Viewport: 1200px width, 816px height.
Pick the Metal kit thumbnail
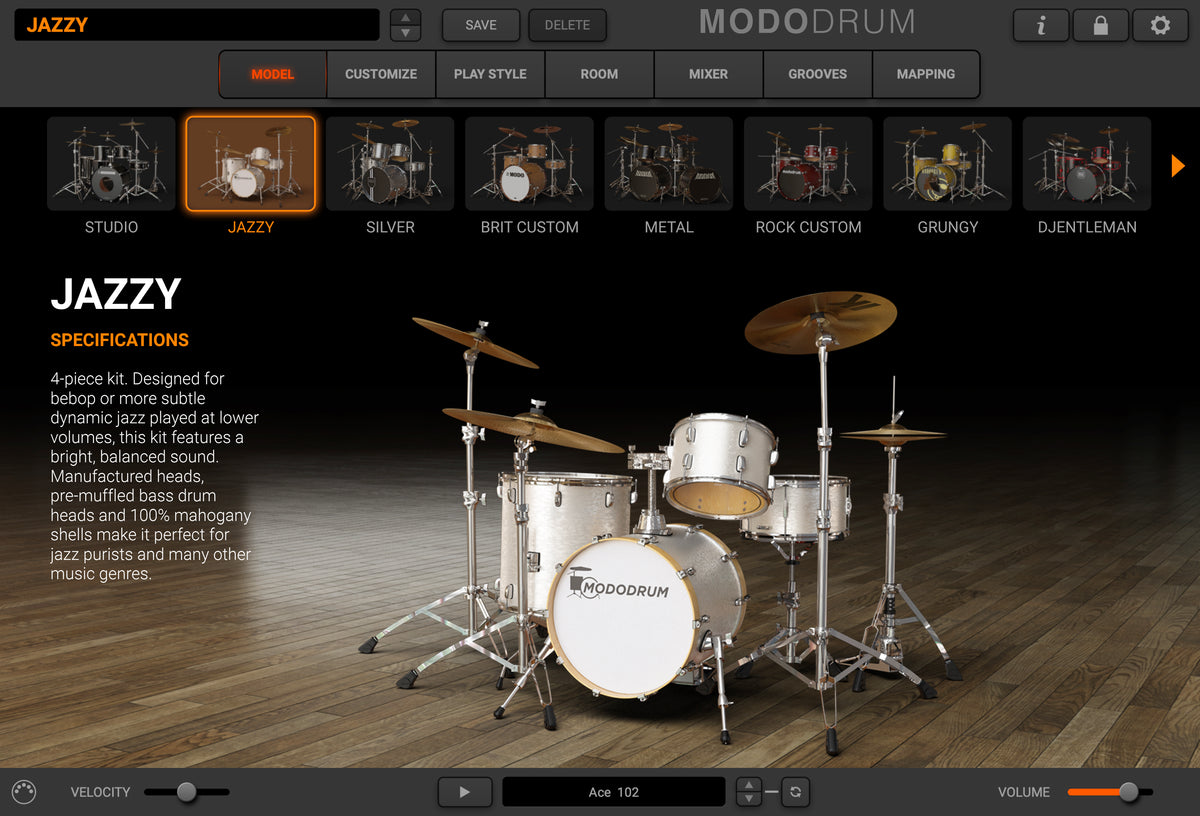pos(669,164)
